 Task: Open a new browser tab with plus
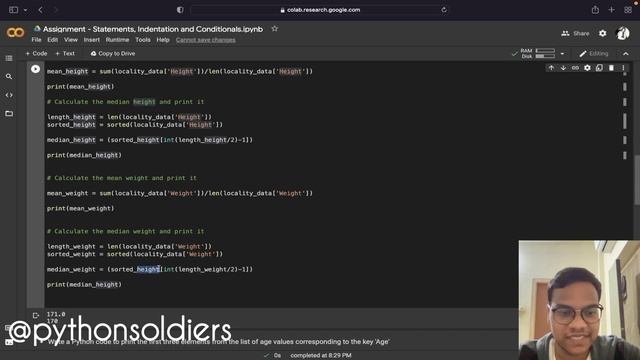(x=611, y=10)
